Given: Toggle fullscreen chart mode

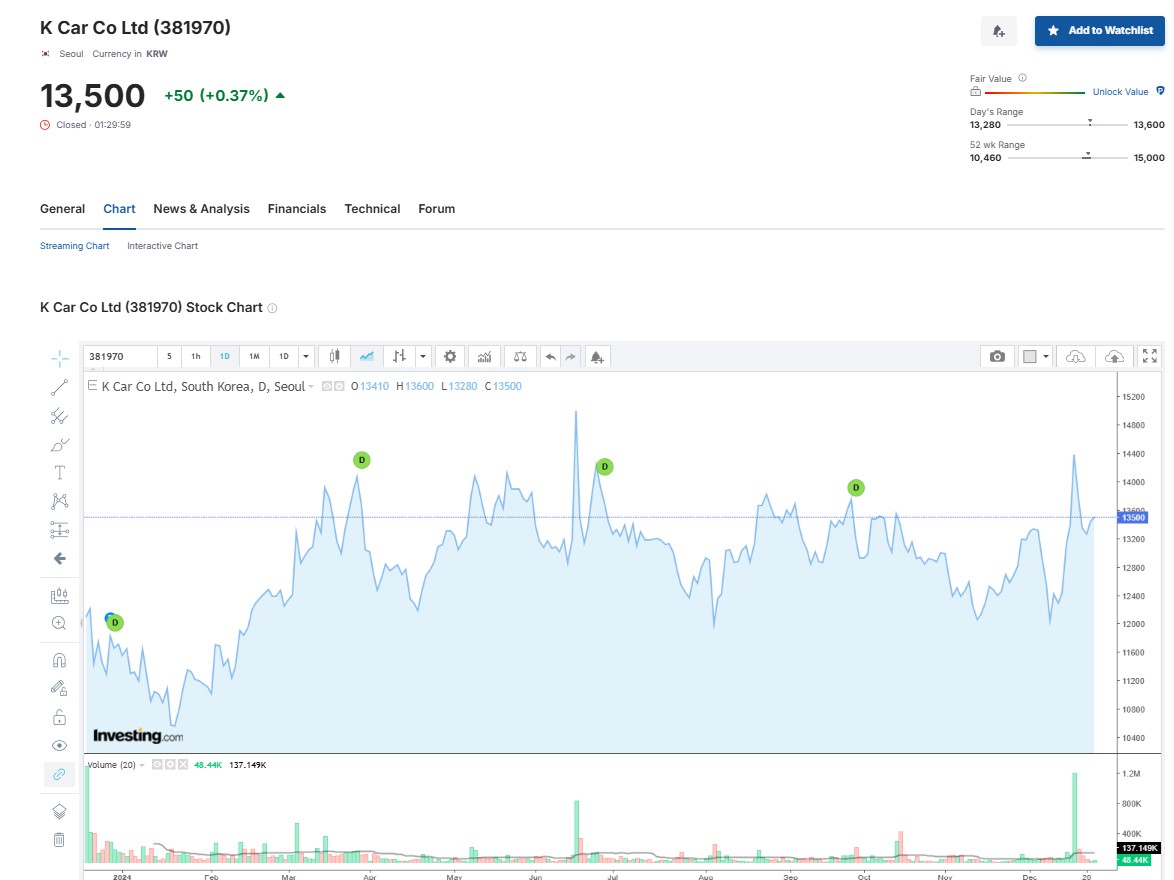Looking at the screenshot, I should coord(1150,356).
